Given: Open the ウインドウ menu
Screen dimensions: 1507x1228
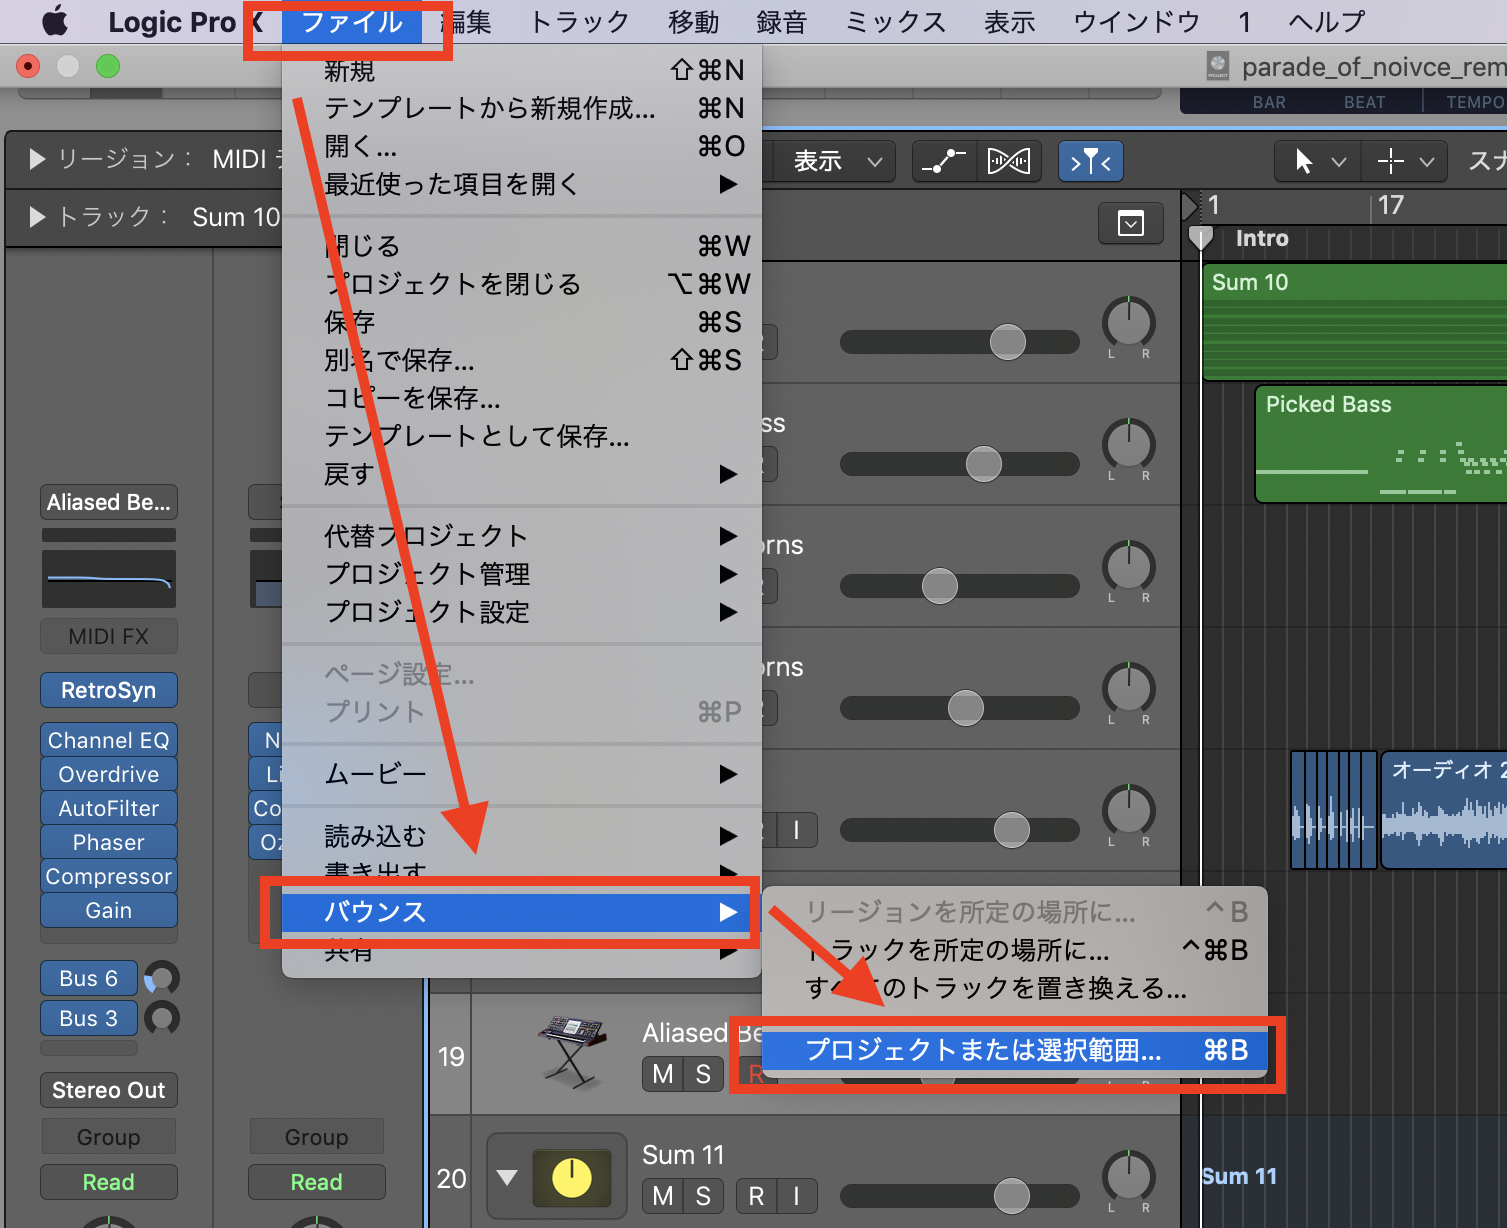Looking at the screenshot, I should pos(1135,20).
